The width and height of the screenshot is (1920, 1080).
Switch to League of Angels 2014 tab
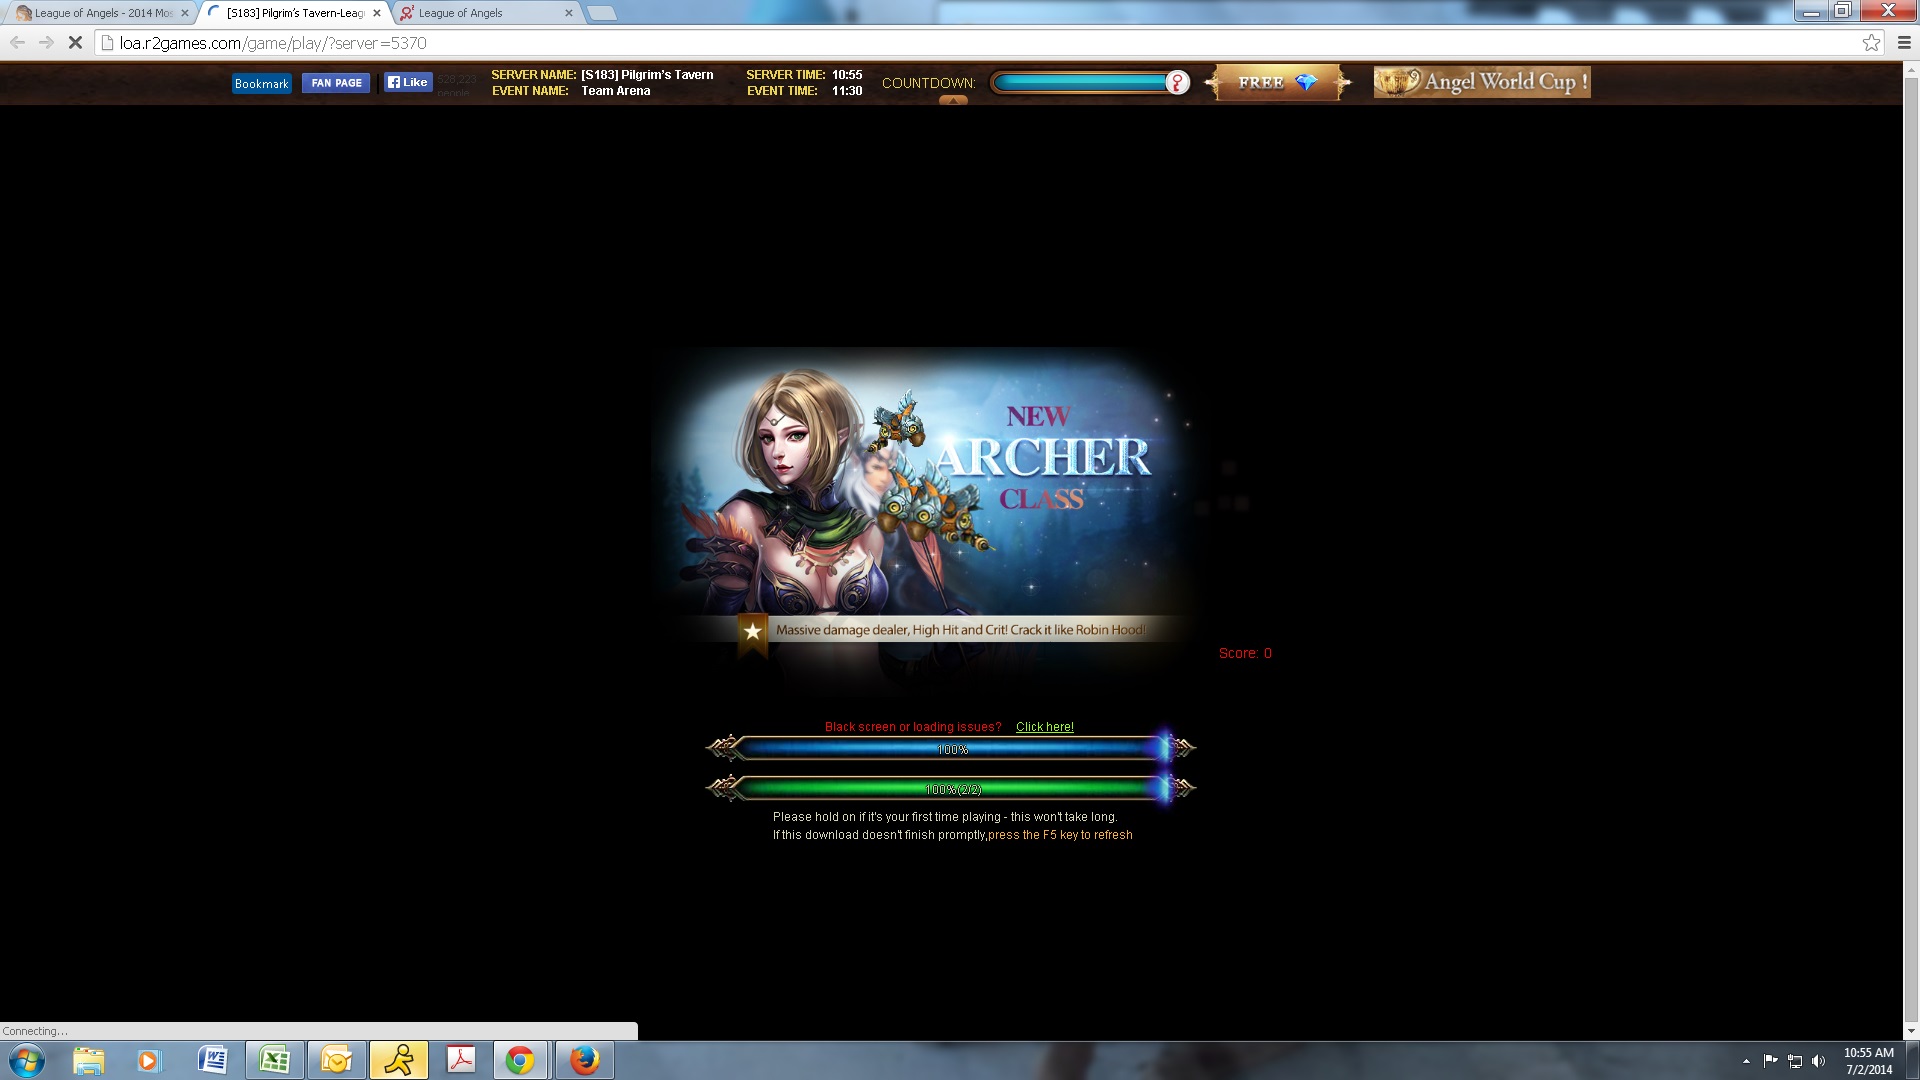click(100, 13)
